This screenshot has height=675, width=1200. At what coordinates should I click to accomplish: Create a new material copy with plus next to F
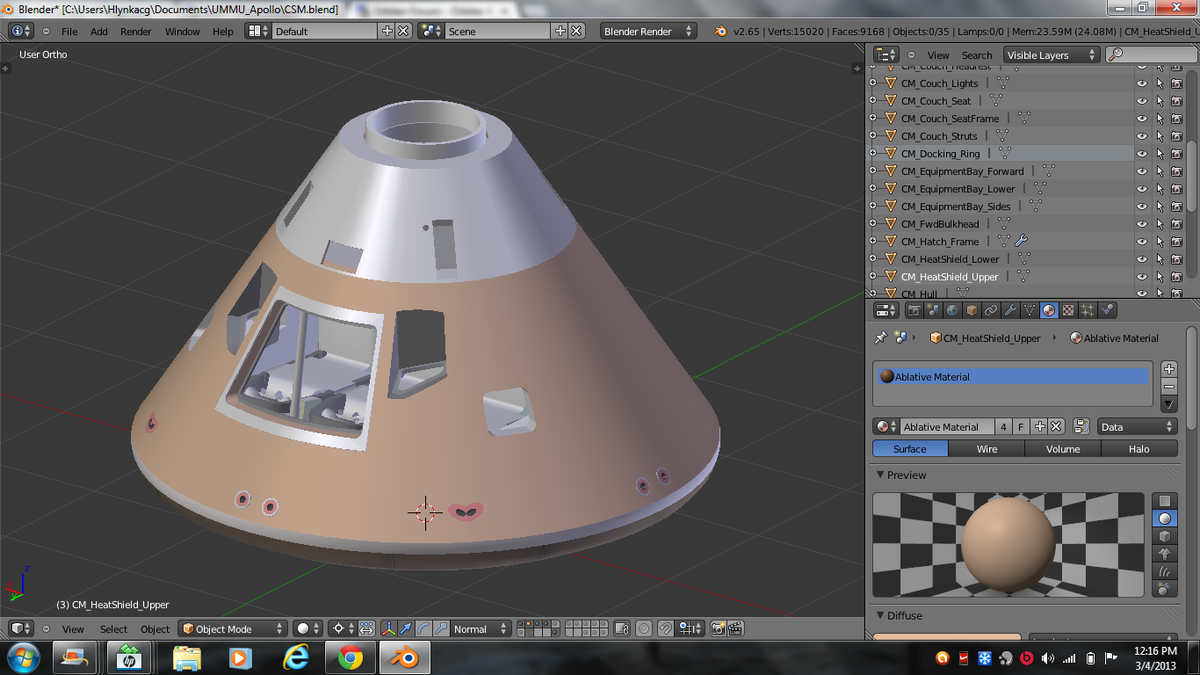[x=1039, y=427]
